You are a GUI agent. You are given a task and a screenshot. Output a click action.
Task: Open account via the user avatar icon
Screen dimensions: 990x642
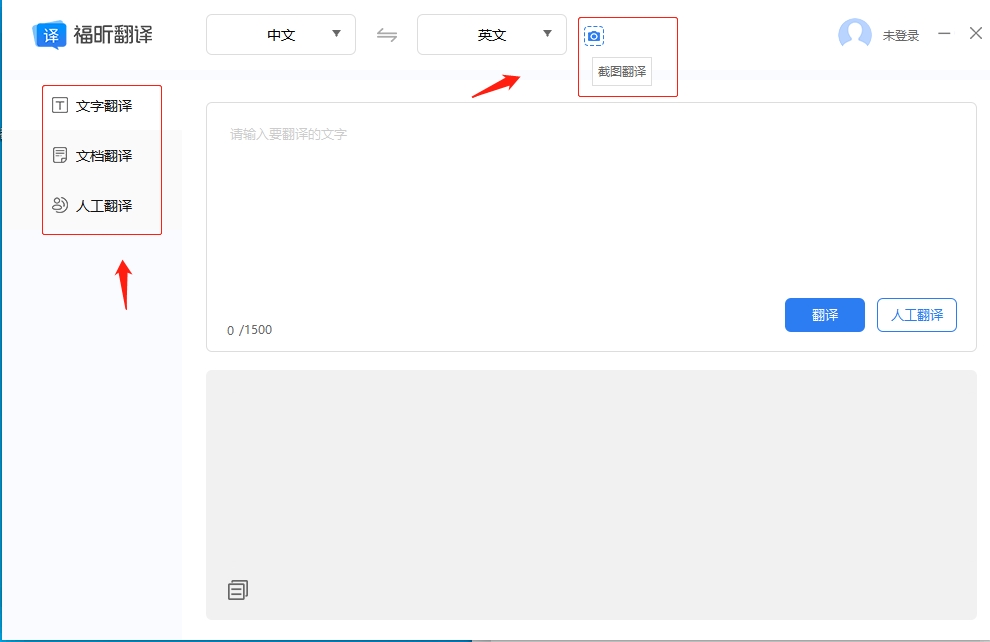[x=854, y=33]
